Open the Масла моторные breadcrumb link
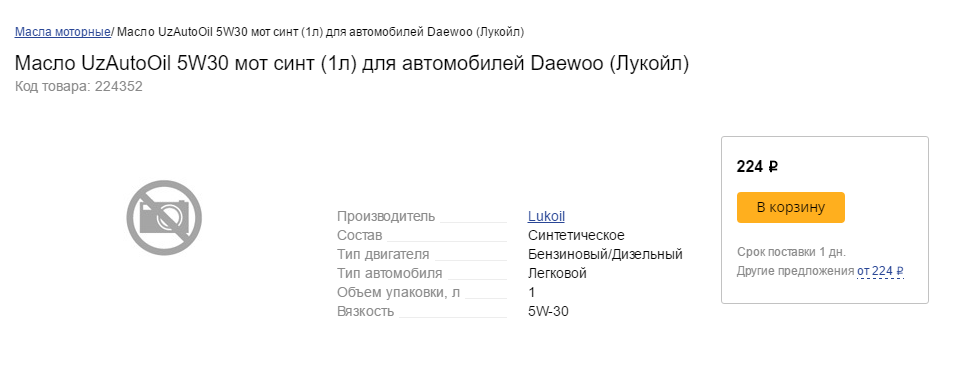 63,31
